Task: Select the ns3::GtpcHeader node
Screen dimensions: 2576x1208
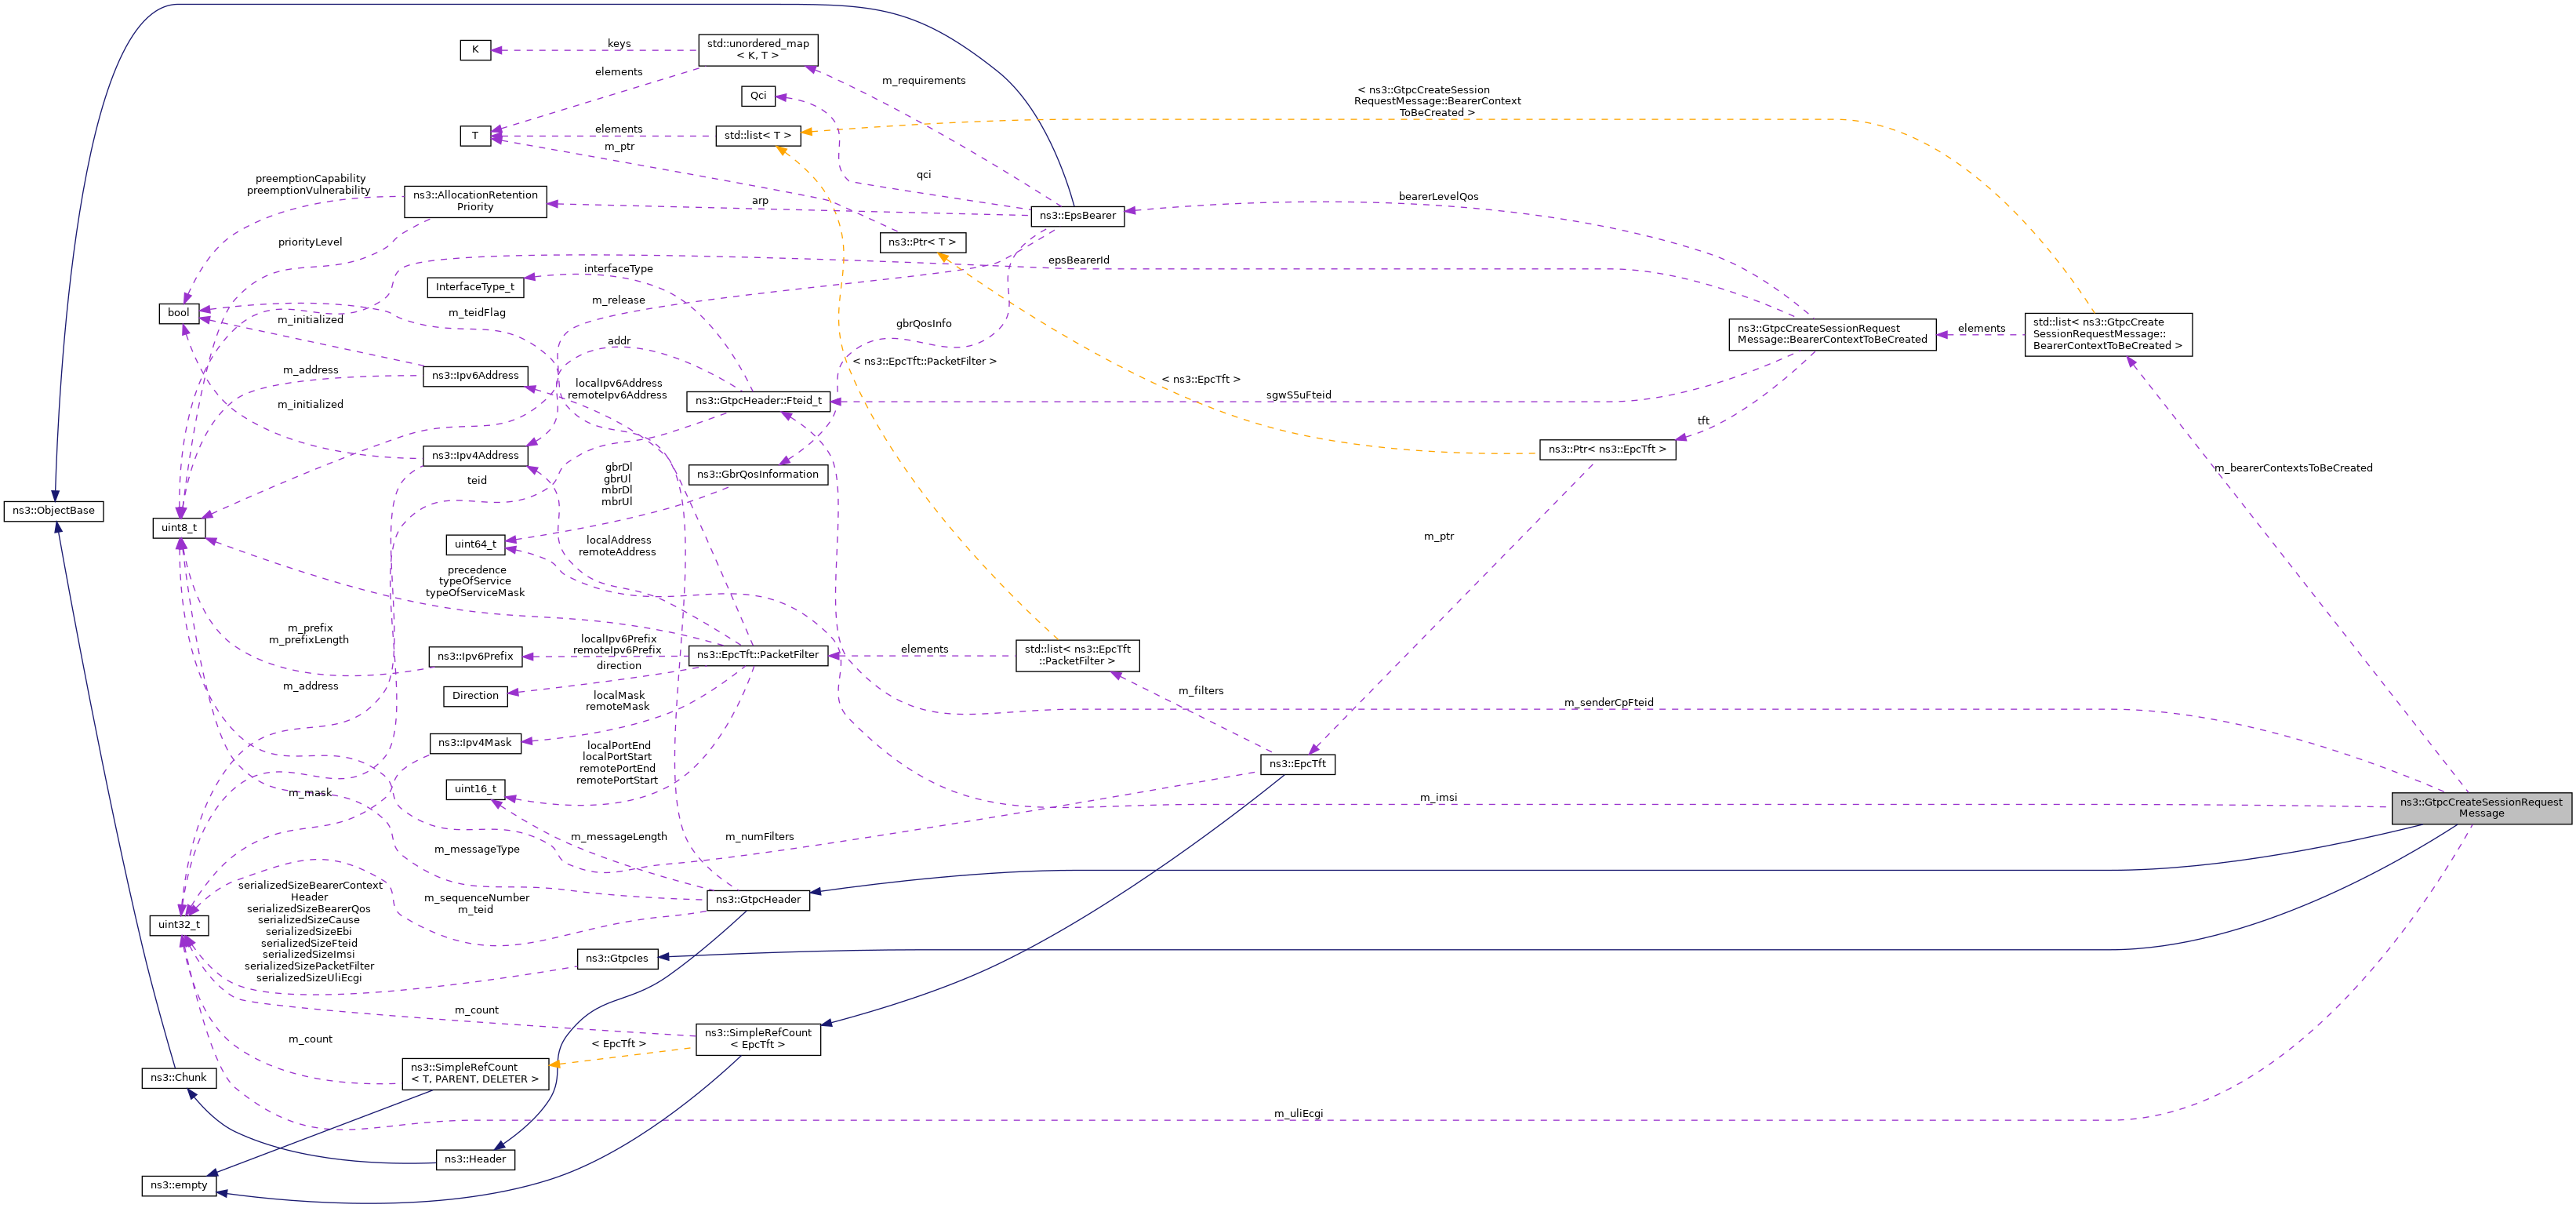Action: click(758, 900)
